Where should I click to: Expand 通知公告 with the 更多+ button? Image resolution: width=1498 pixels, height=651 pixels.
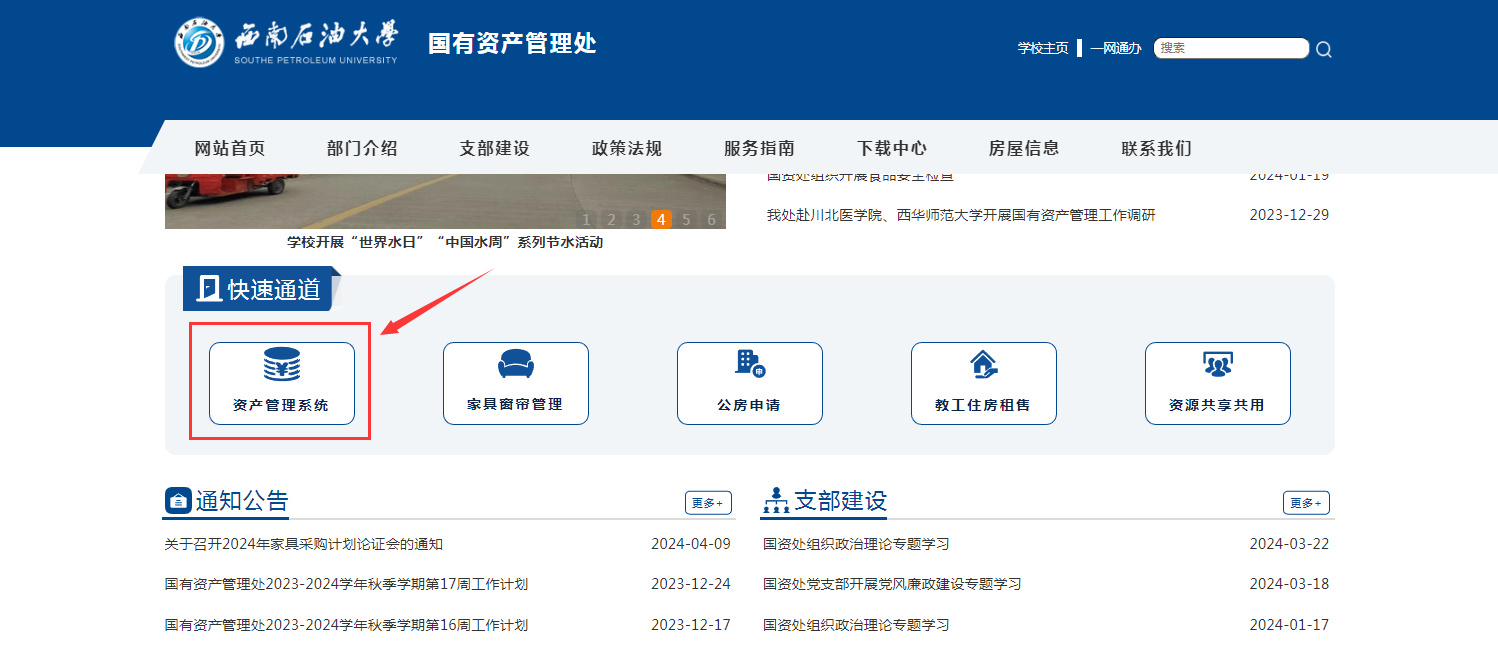click(x=708, y=503)
